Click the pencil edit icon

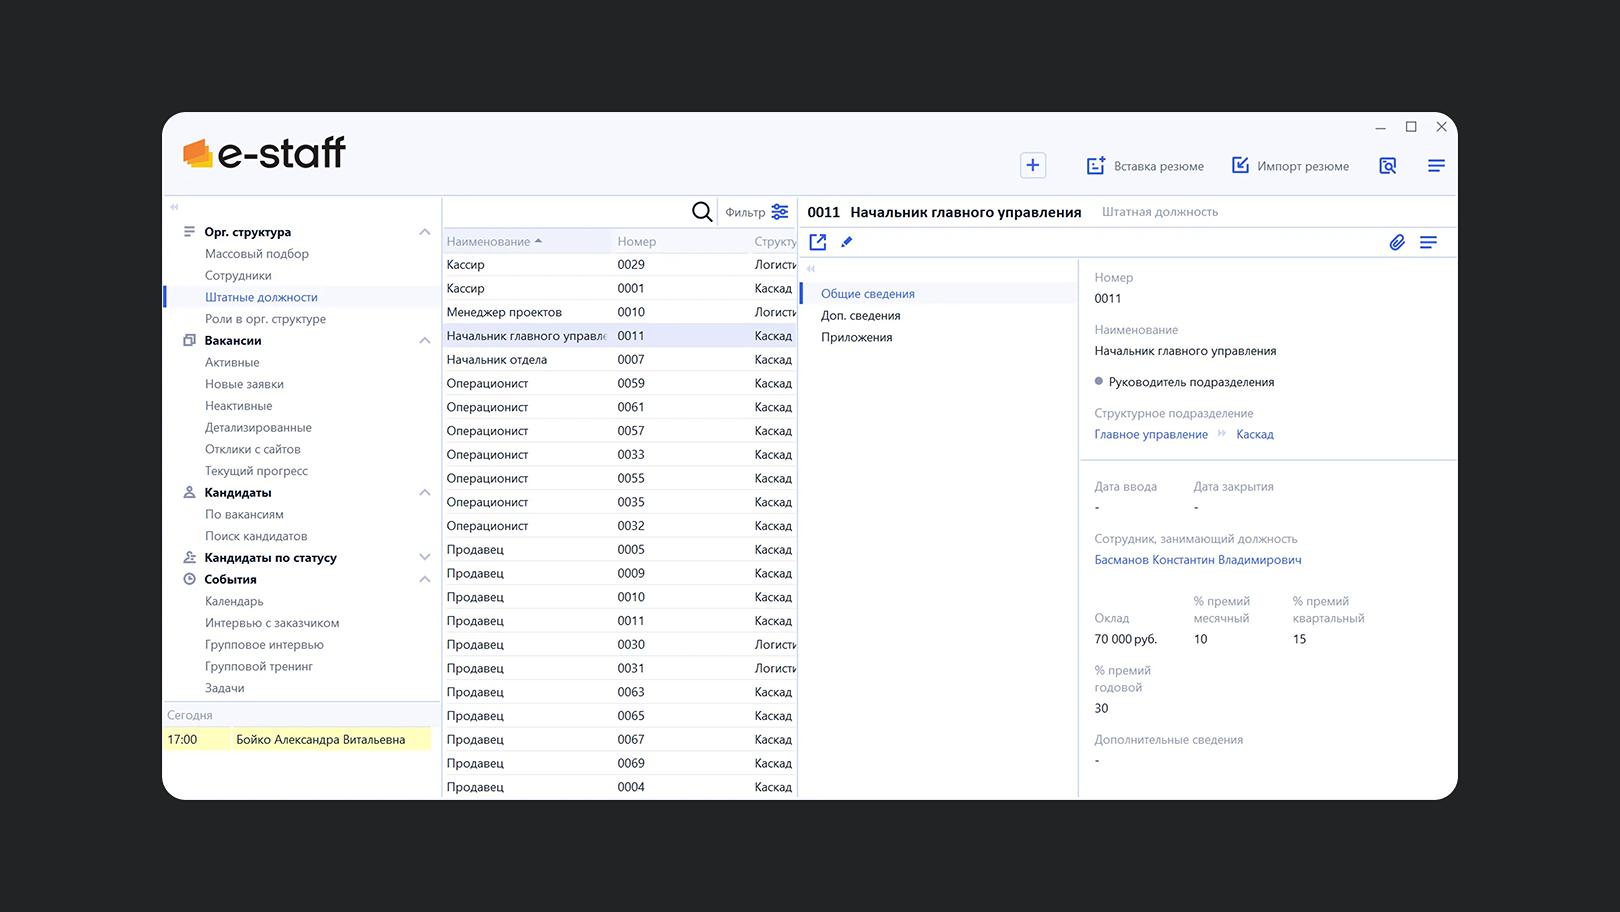[847, 242]
